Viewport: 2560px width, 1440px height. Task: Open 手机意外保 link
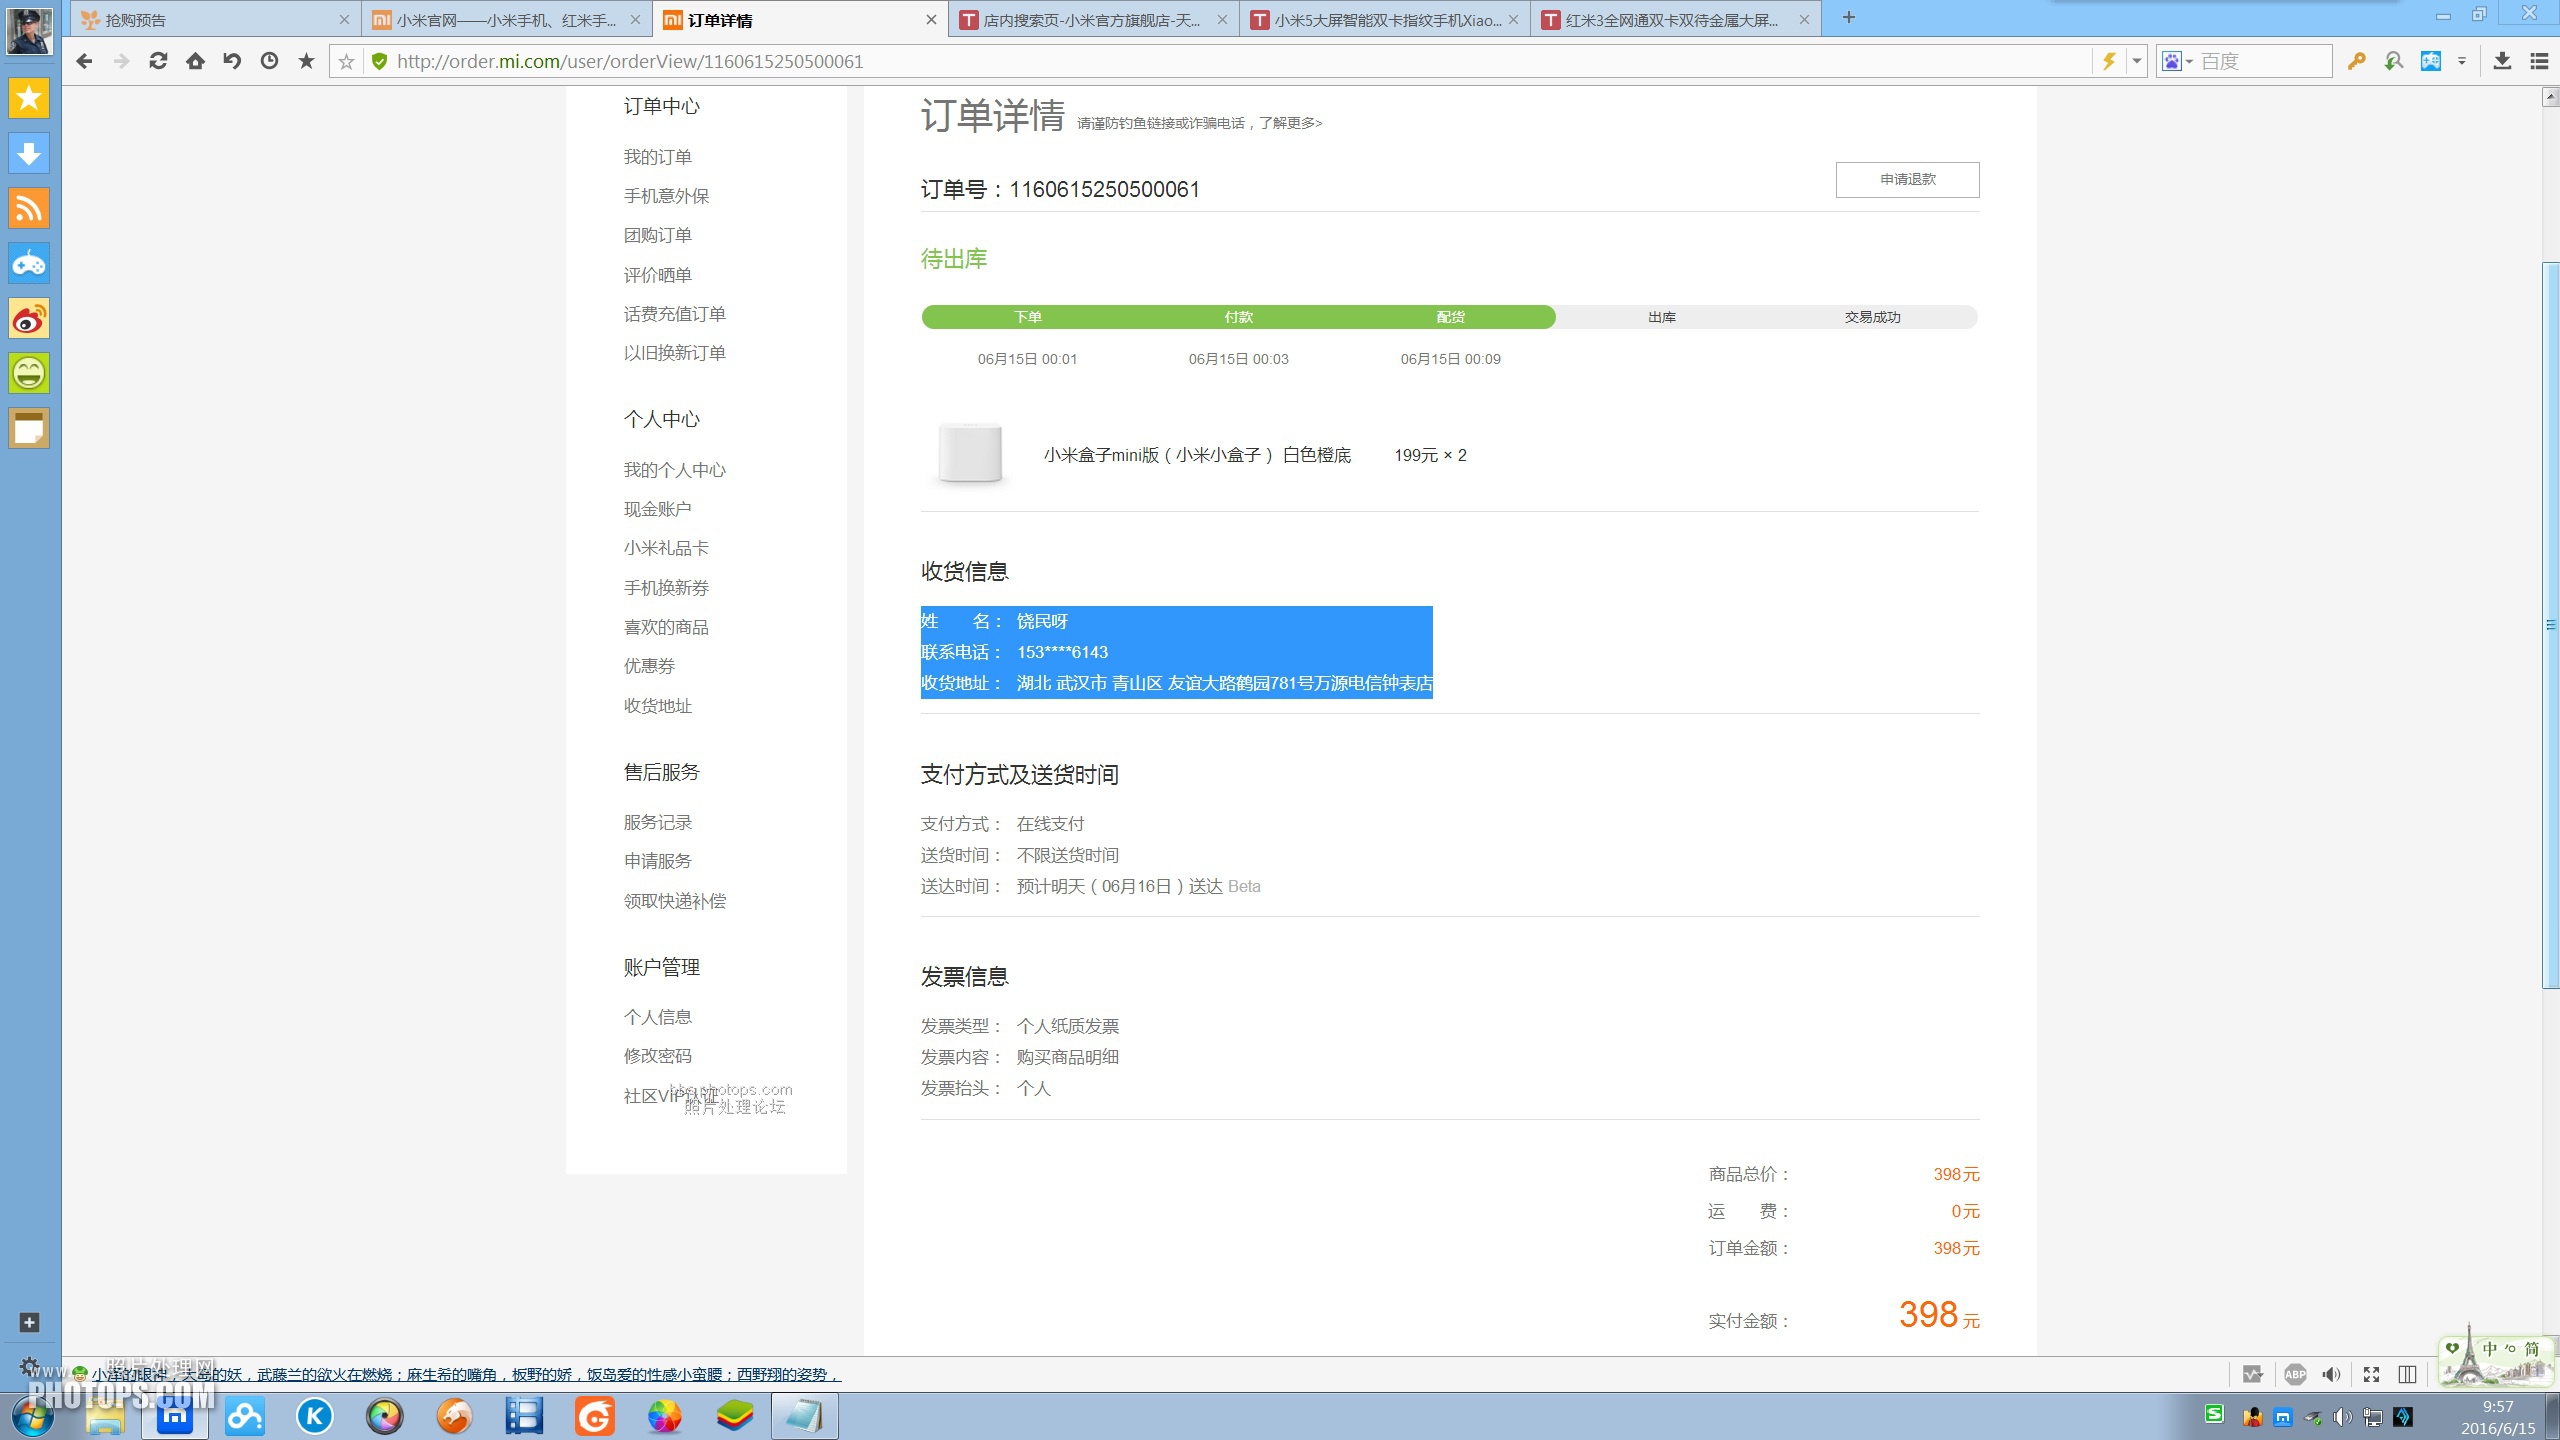(x=666, y=196)
